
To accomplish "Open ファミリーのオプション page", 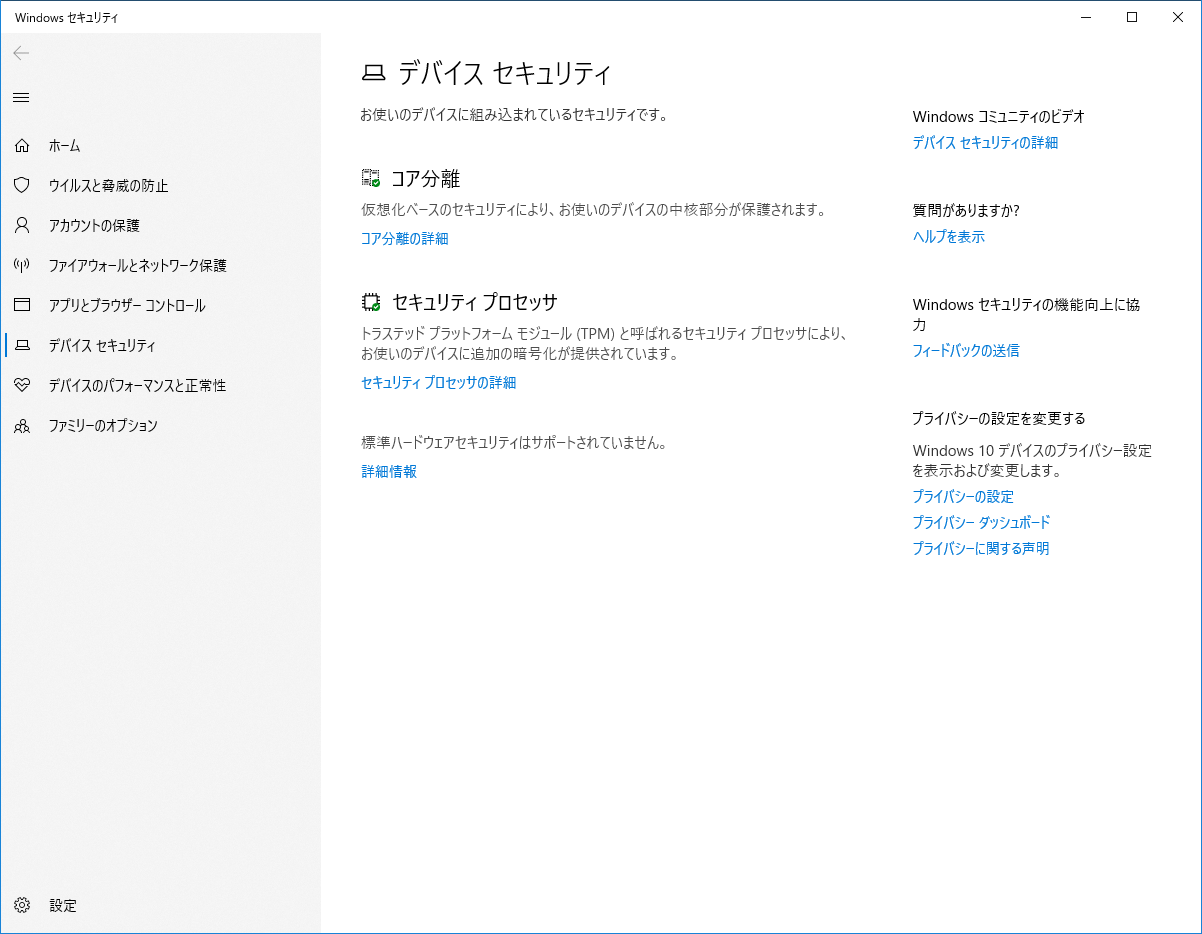I will click(x=104, y=426).
